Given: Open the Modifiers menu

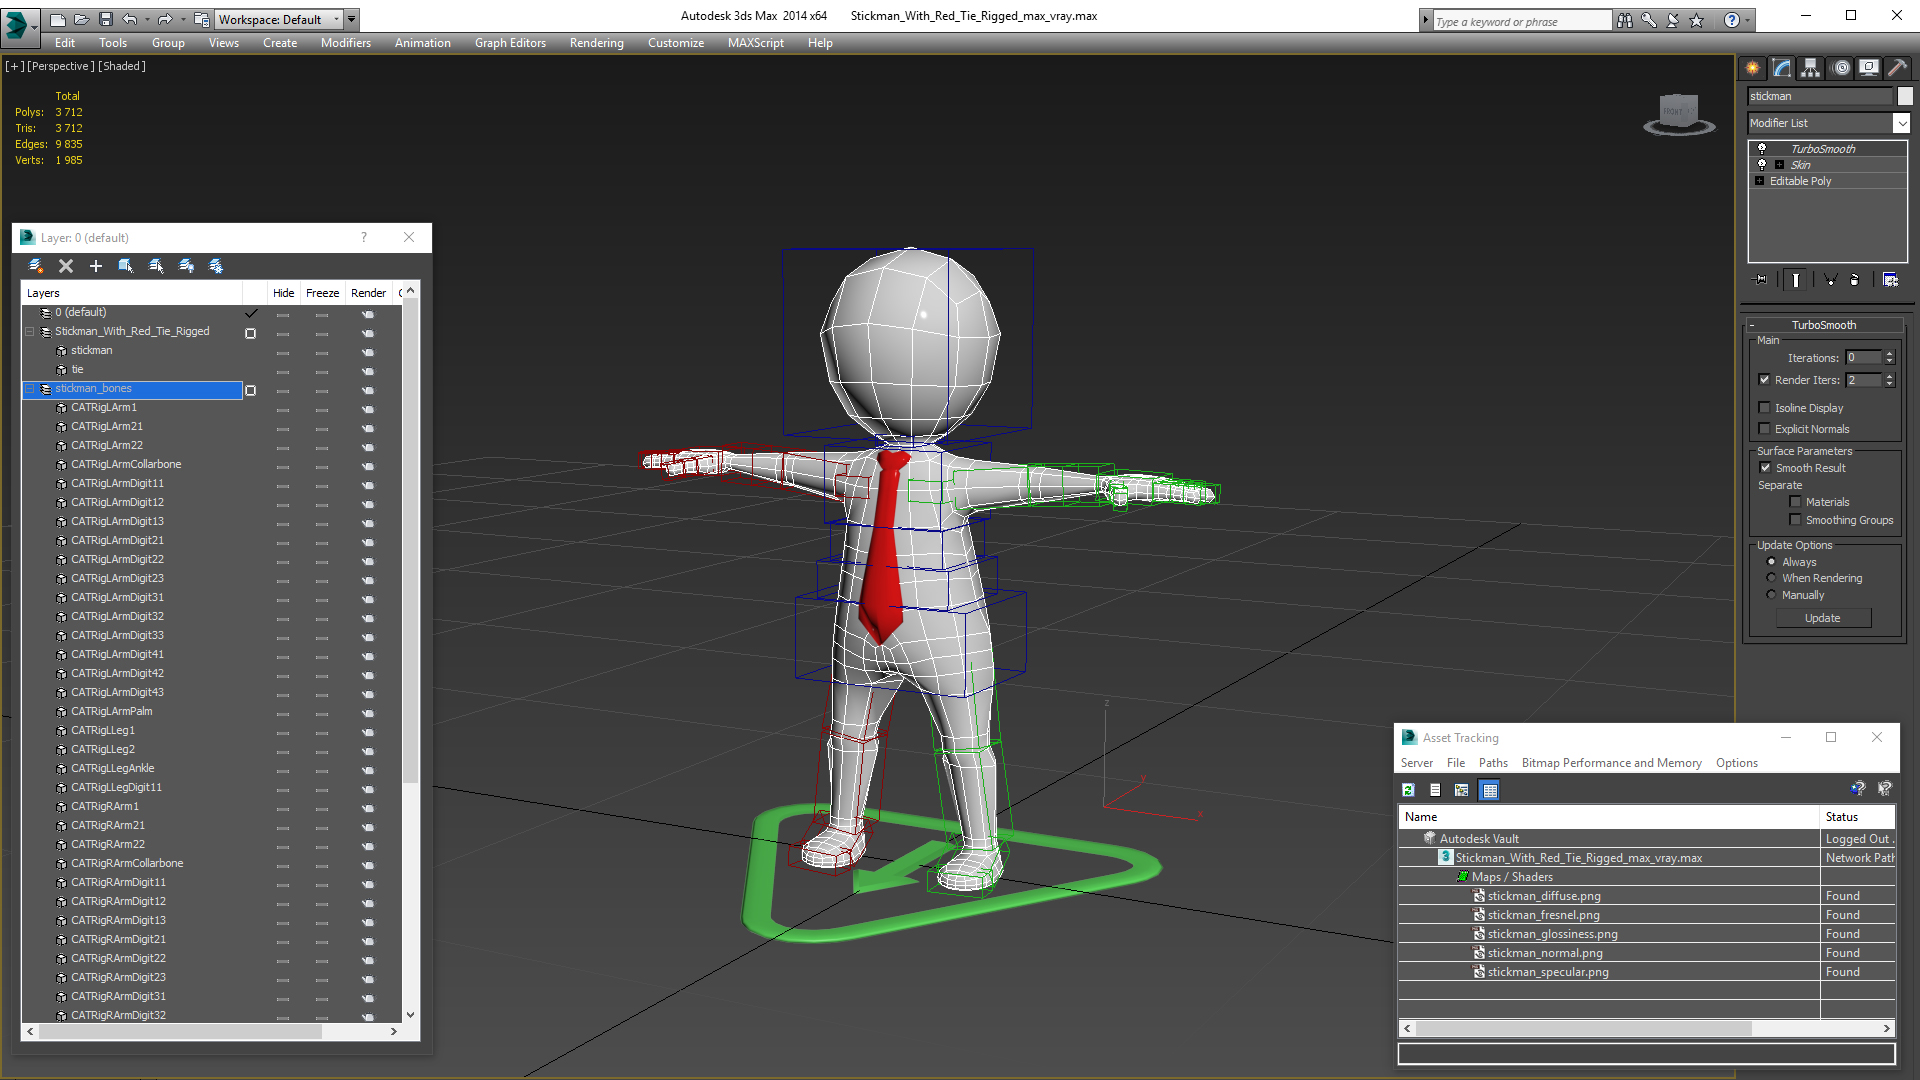Looking at the screenshot, I should pos(345,43).
